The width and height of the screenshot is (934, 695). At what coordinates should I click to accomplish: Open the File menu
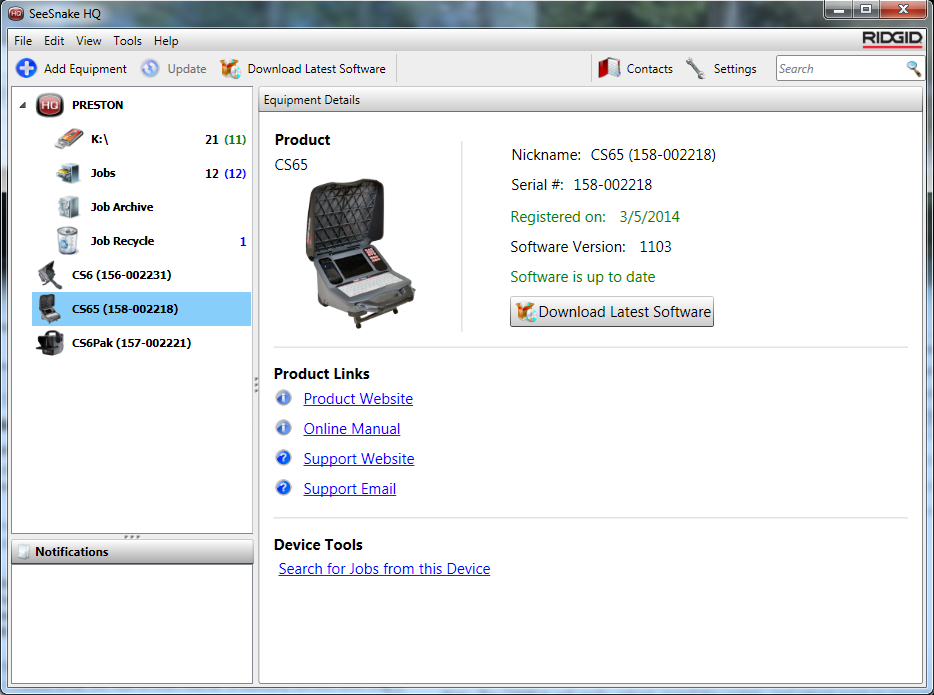(23, 40)
